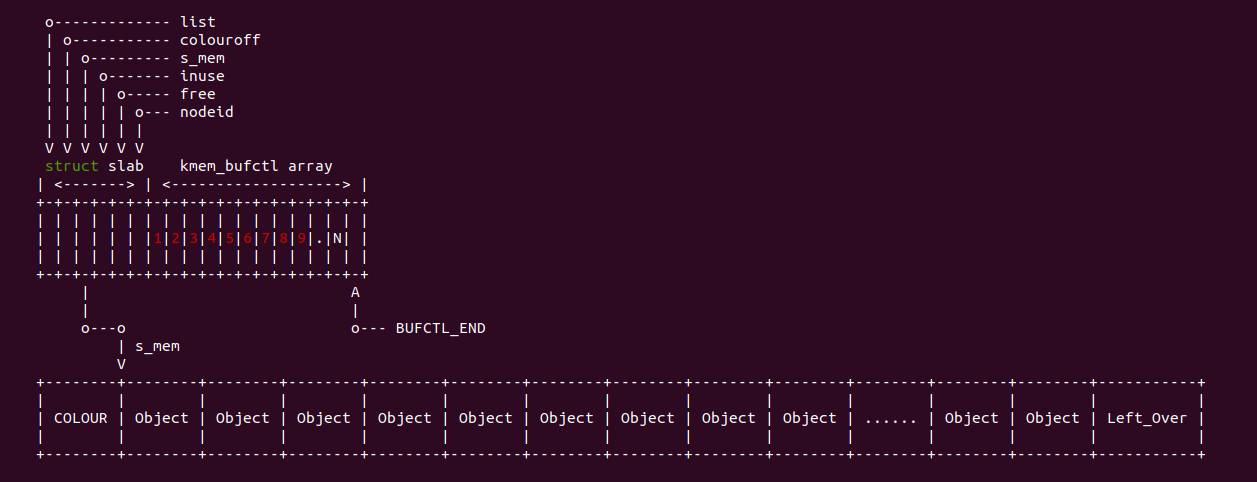The image size is (1257, 482).
Task: Select the 'COLOUR' cell in memory layout
Action: 81,418
